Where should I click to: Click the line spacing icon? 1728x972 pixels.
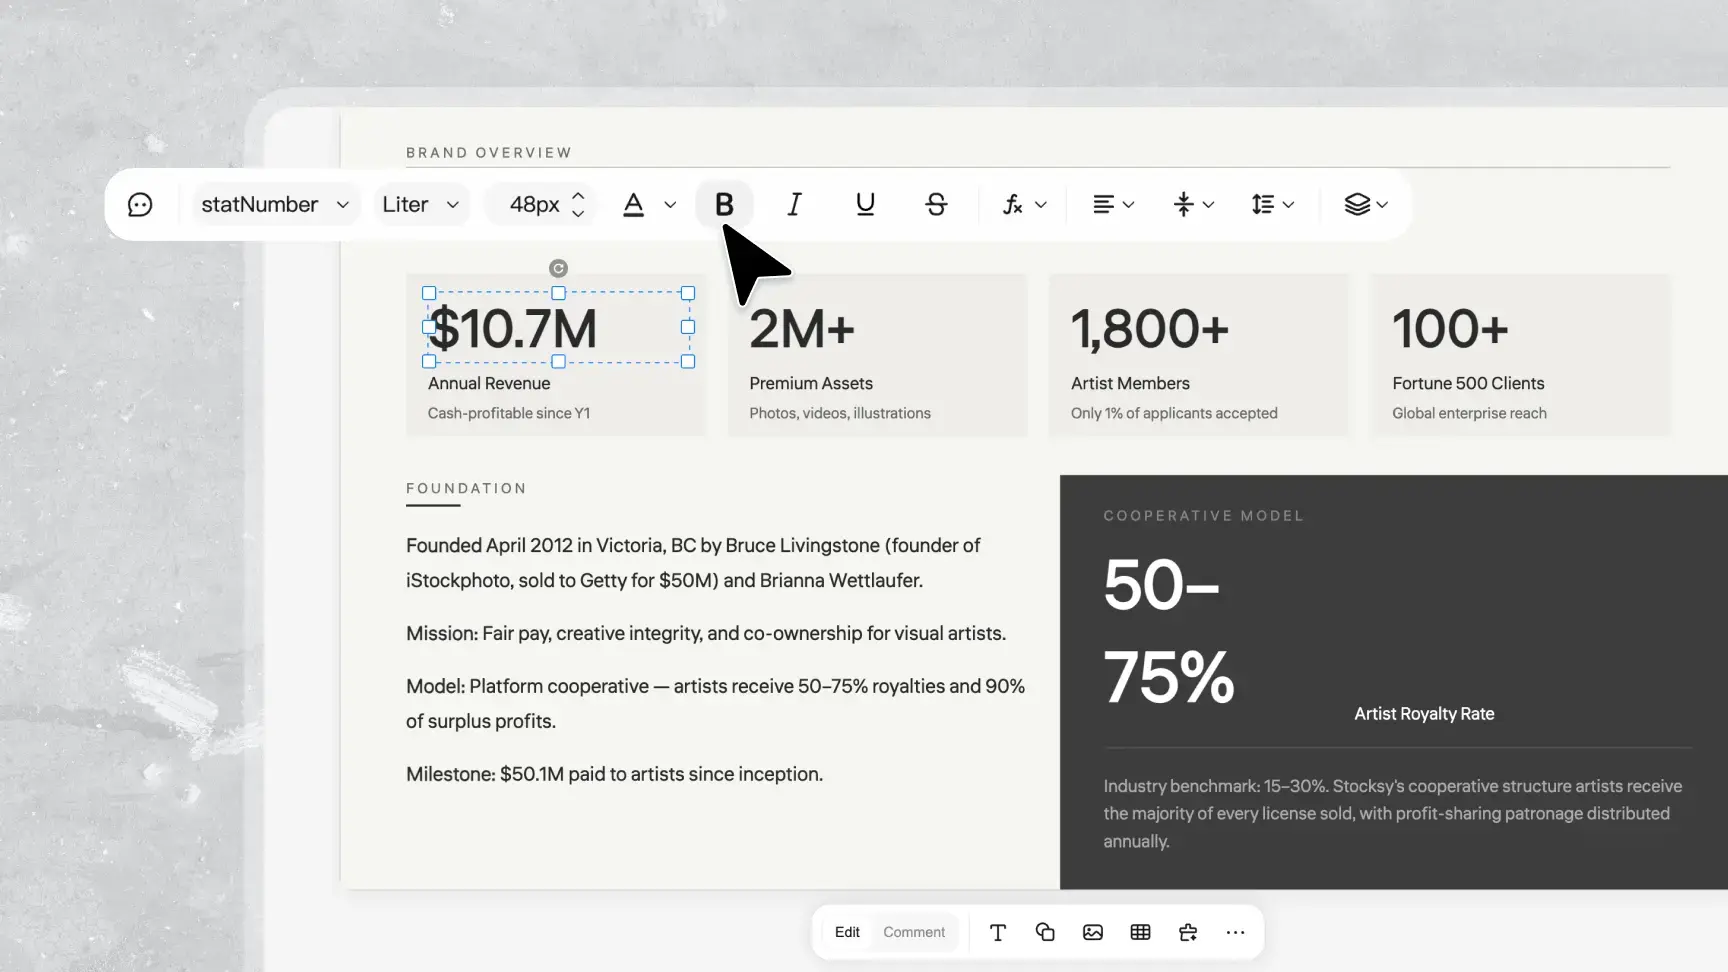pyautogui.click(x=1262, y=204)
